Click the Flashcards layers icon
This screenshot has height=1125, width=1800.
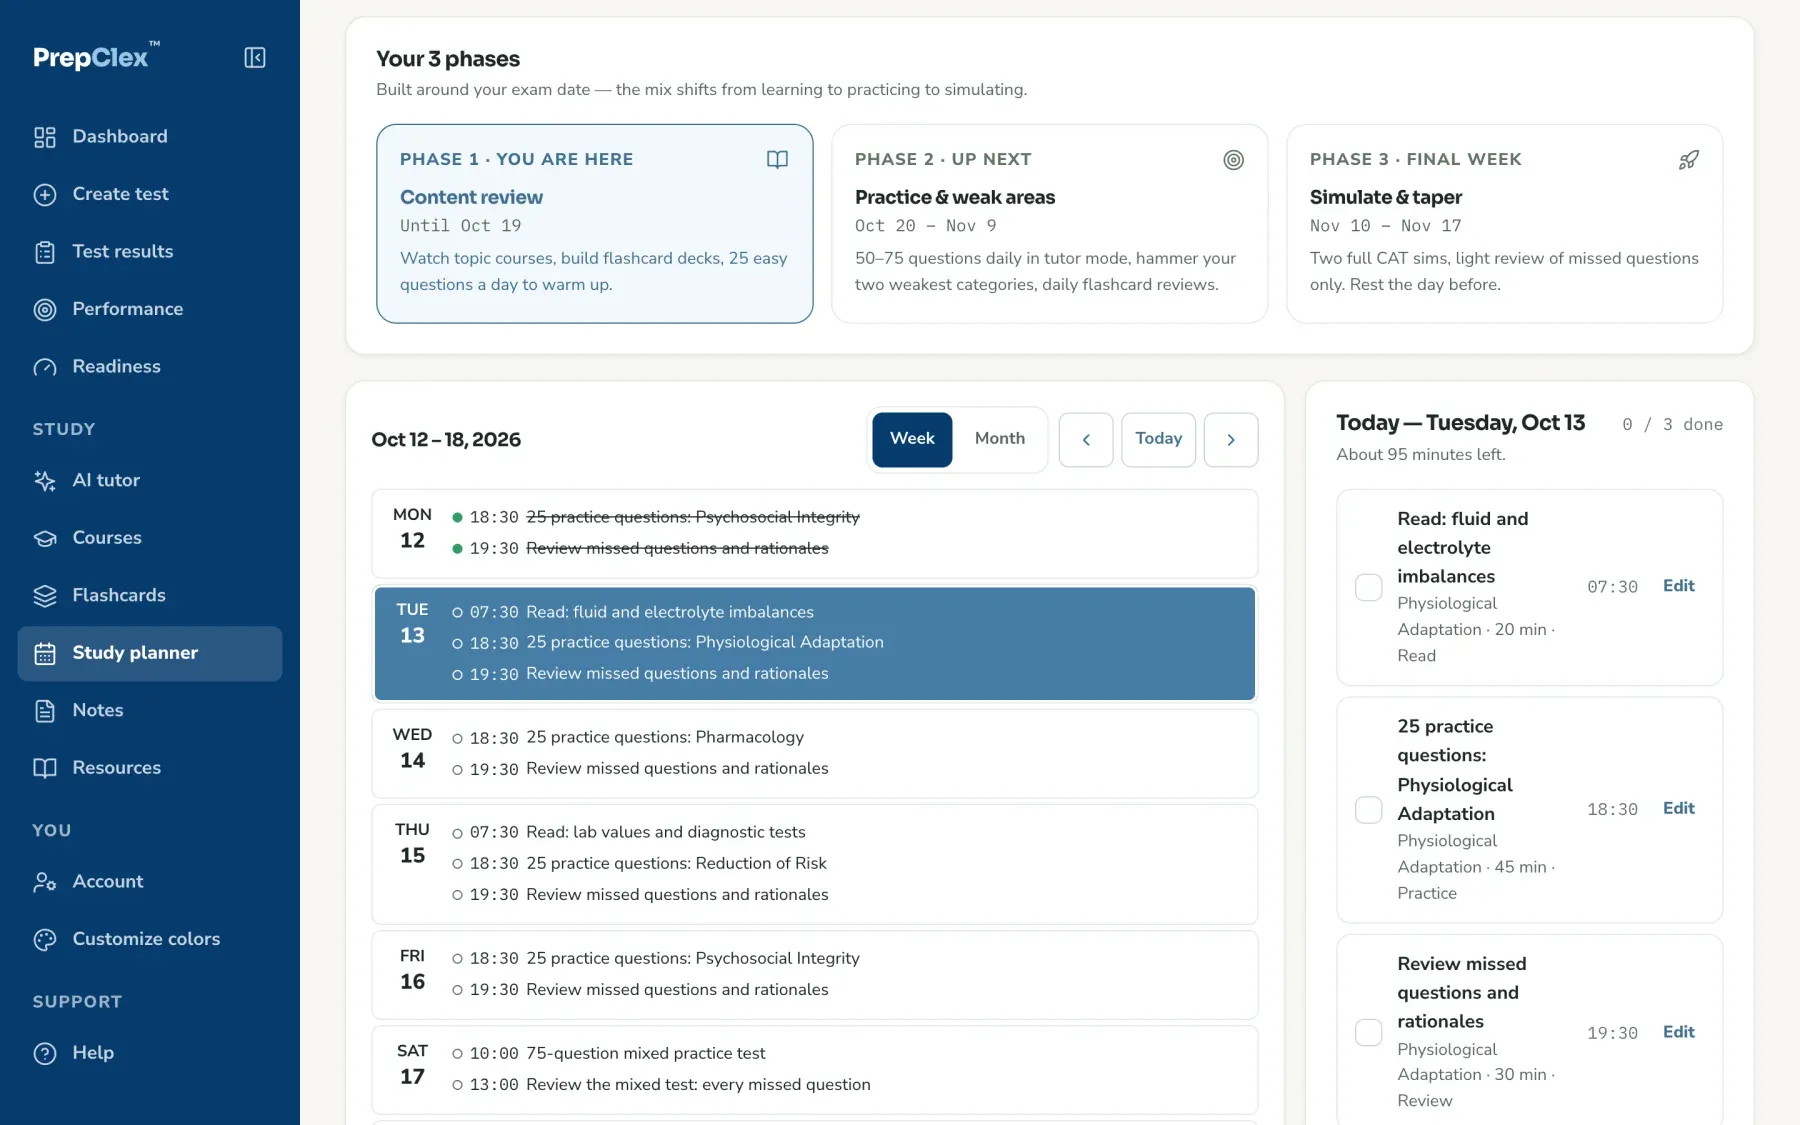coord(45,596)
